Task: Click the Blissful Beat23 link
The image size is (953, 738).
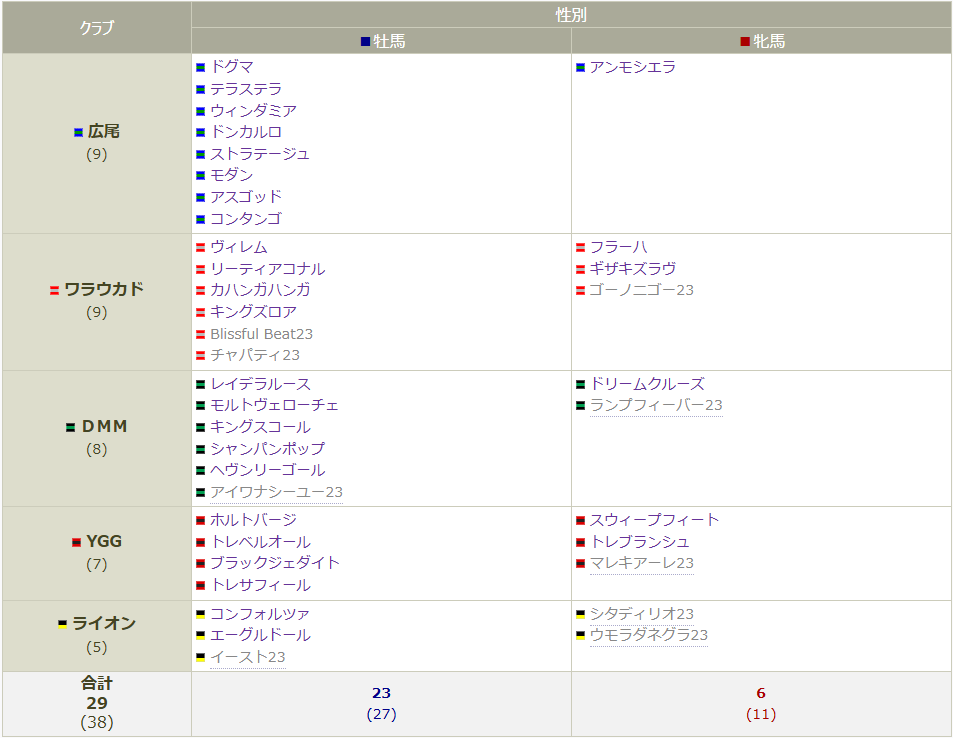Action: pyautogui.click(x=260, y=333)
